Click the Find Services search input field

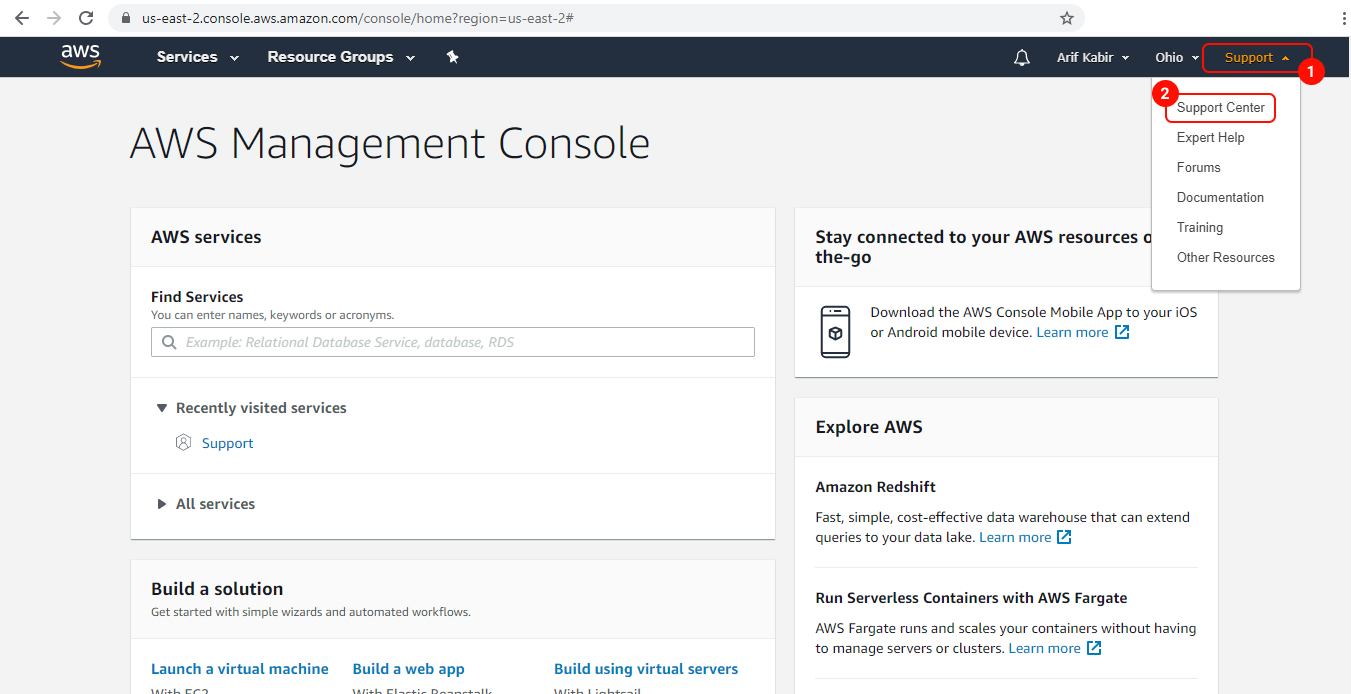click(x=452, y=342)
